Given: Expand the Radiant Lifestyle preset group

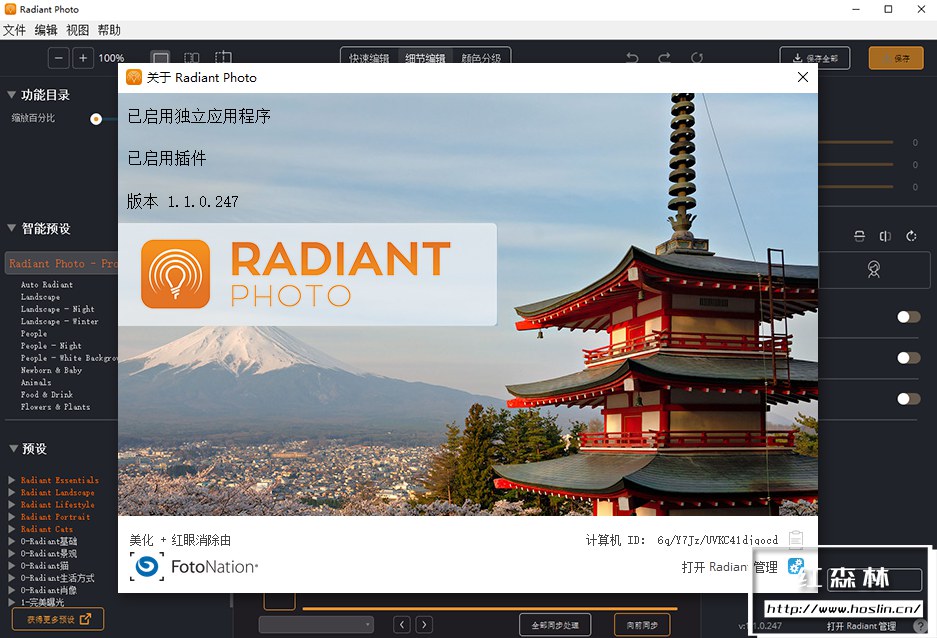Looking at the screenshot, I should tap(12, 504).
